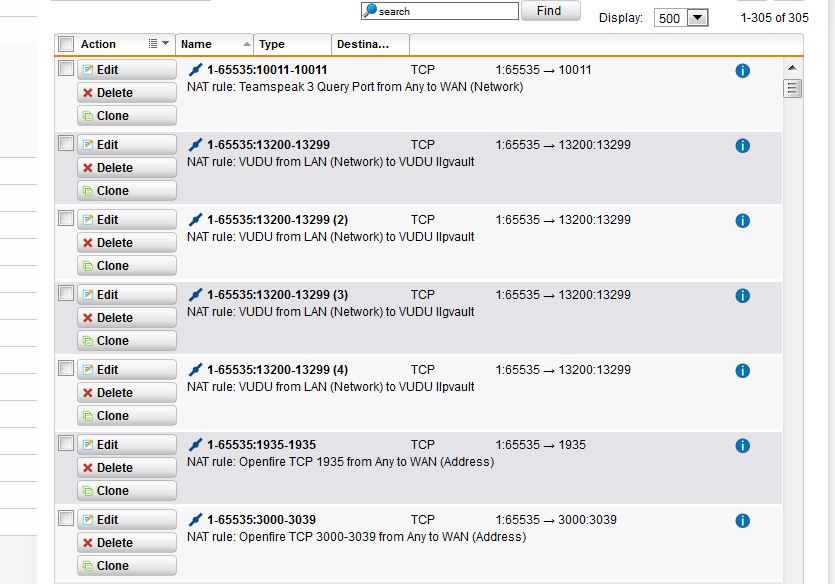Delete the 1-65535:3000-3039 Openfire rule
Screen dimensions: 835x584
pos(127,543)
